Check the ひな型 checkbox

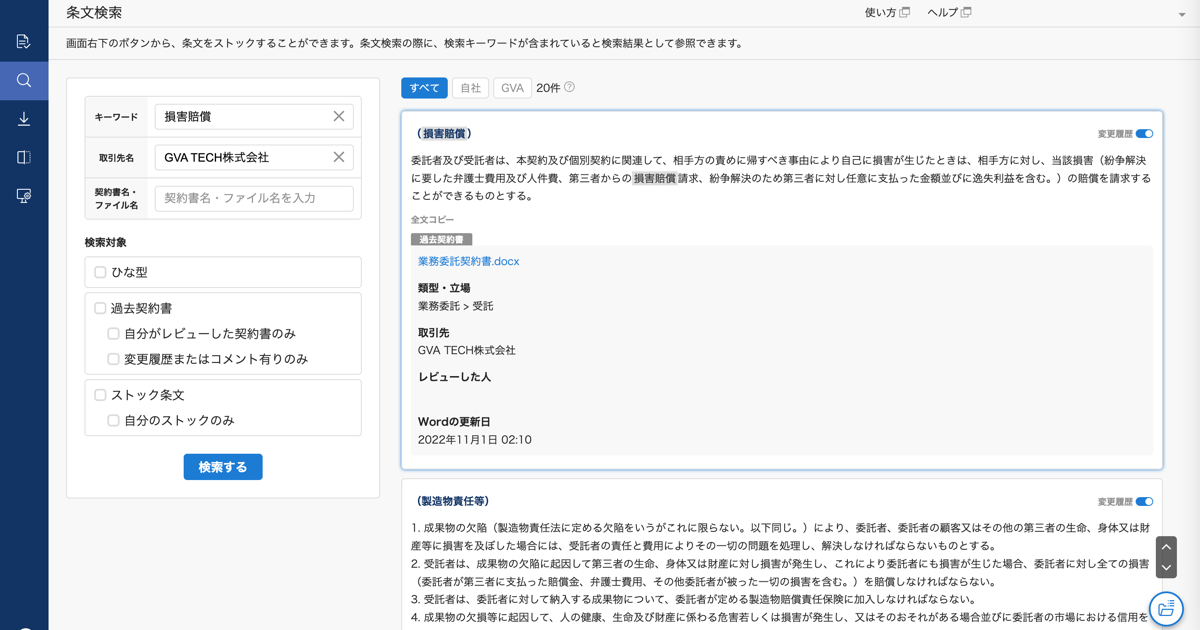click(100, 272)
